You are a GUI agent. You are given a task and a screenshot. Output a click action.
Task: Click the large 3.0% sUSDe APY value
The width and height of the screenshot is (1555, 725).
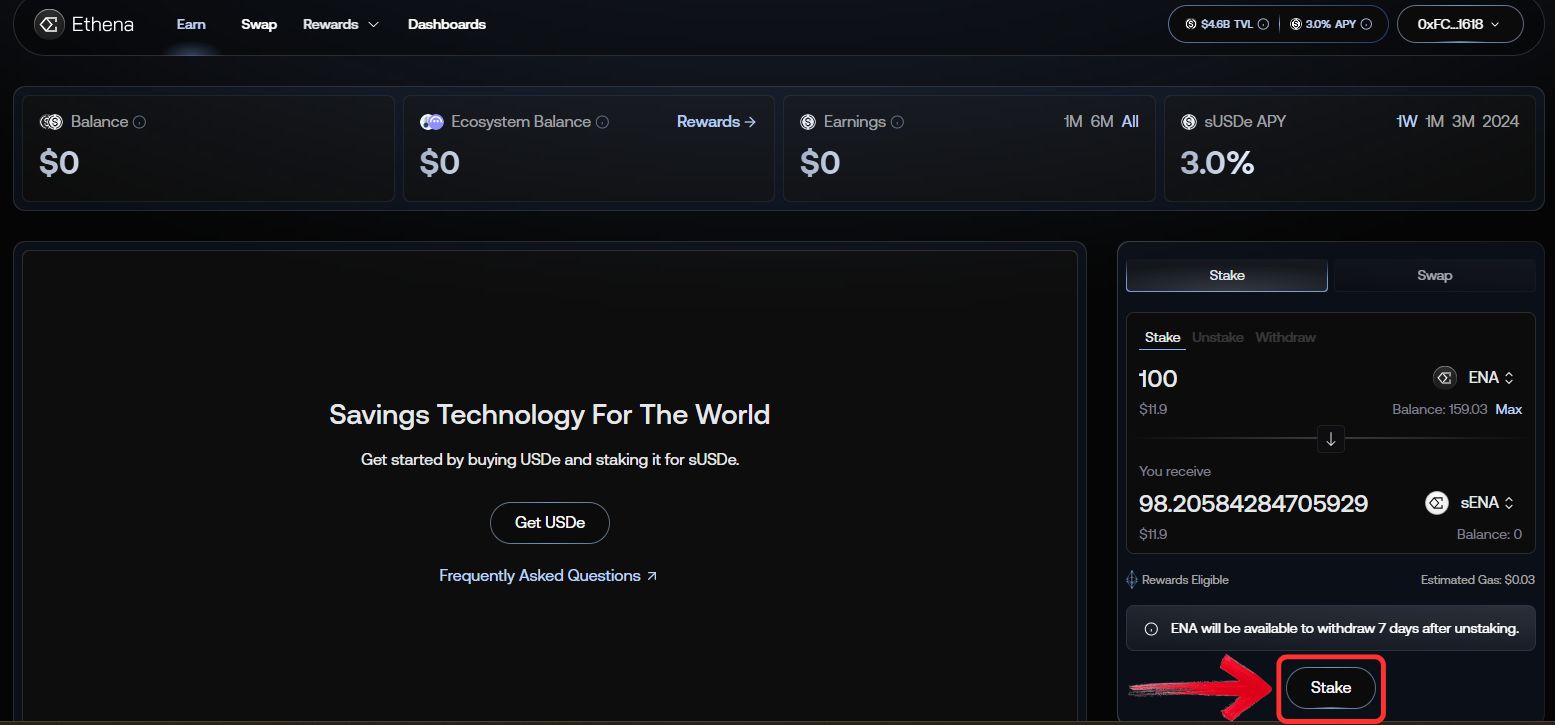coord(1217,163)
